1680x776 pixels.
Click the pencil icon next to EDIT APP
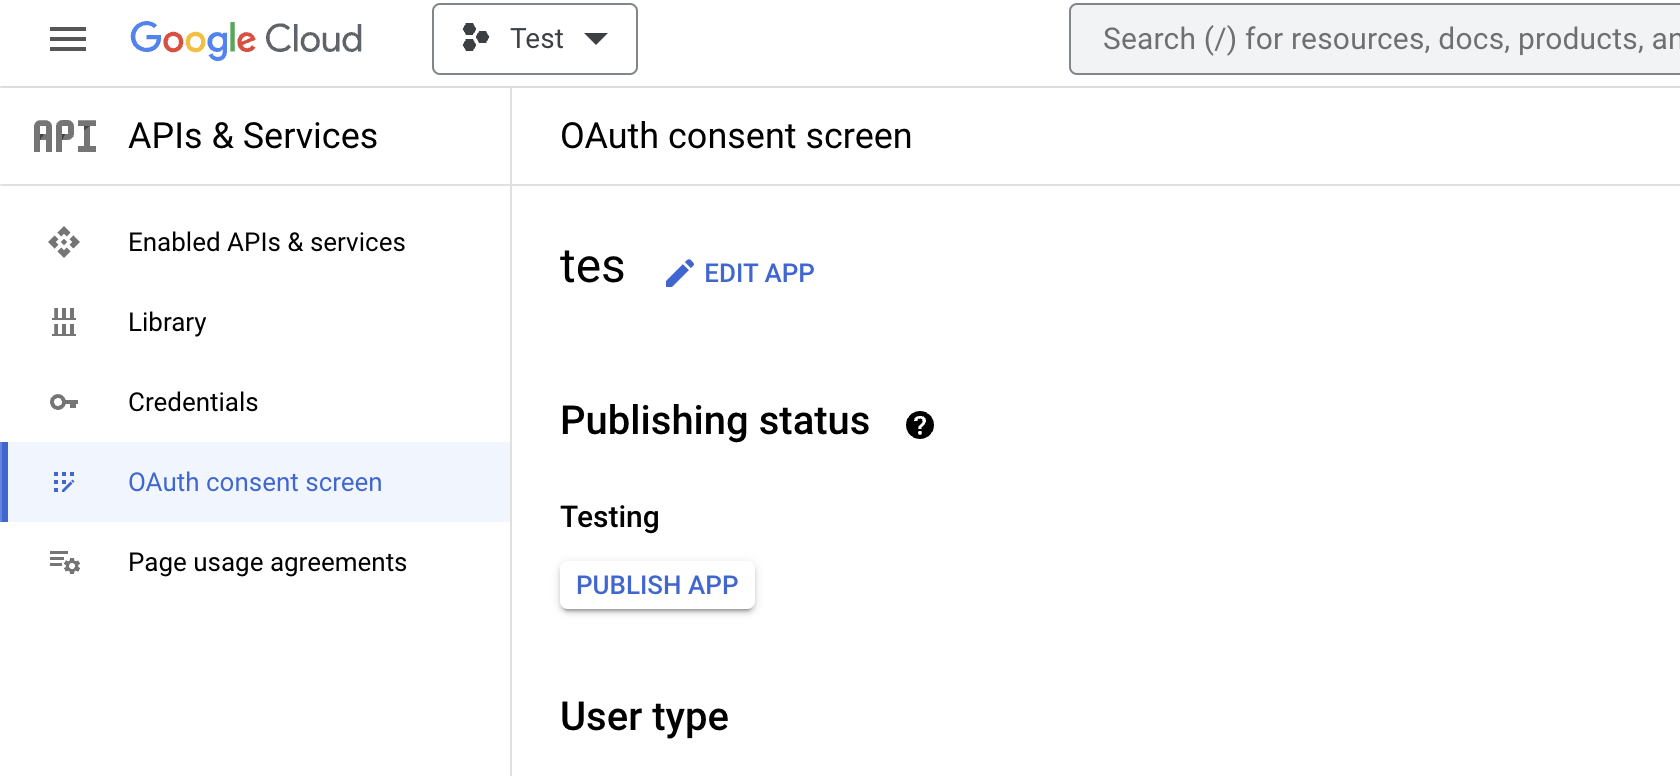tap(679, 273)
